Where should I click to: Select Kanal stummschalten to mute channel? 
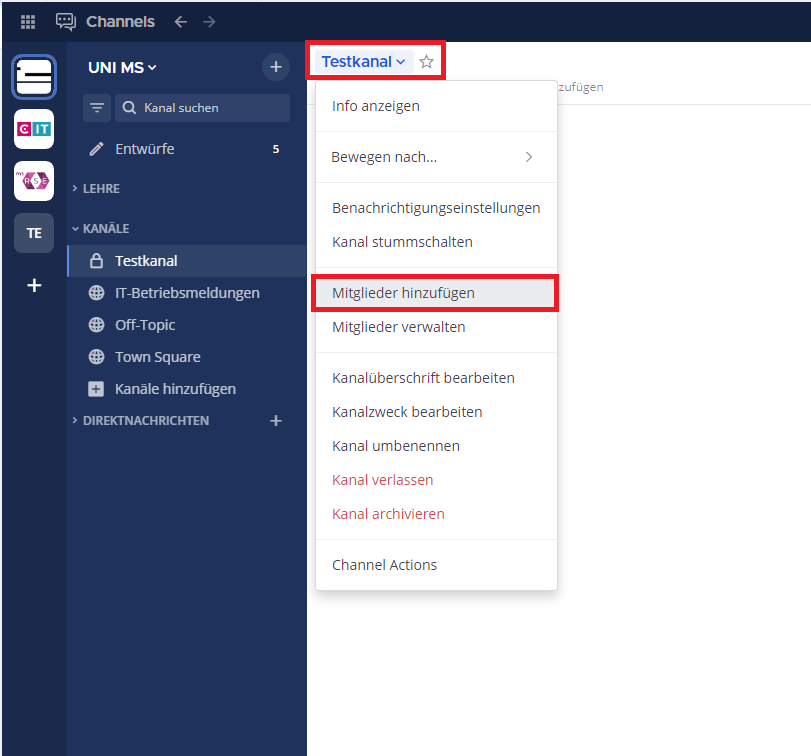402,242
